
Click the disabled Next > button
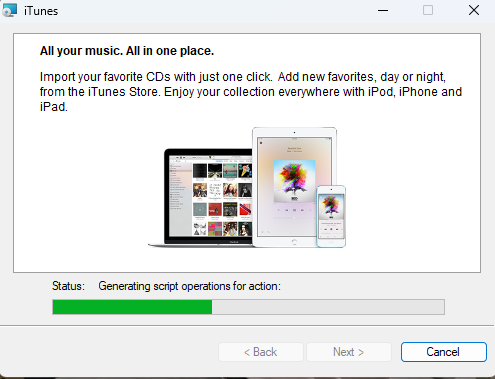(x=349, y=352)
